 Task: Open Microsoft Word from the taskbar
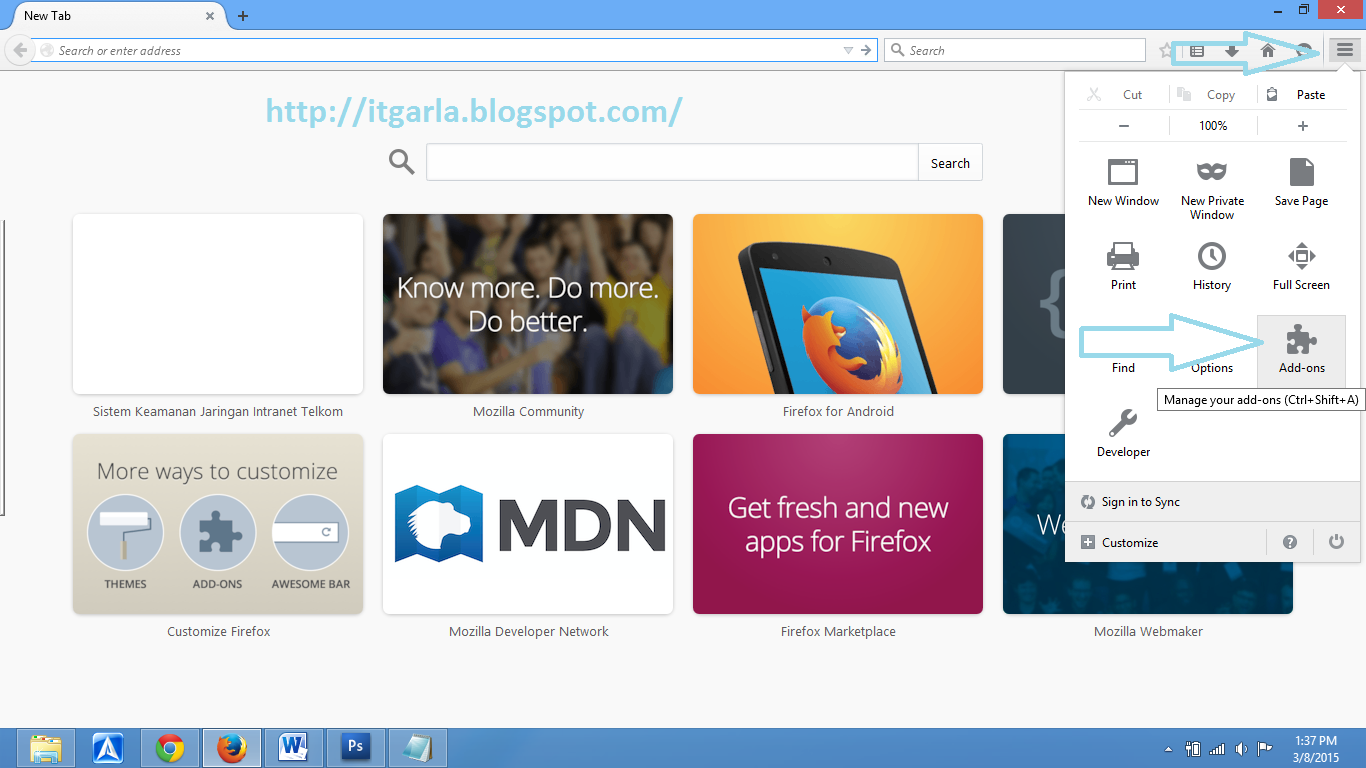coord(294,748)
